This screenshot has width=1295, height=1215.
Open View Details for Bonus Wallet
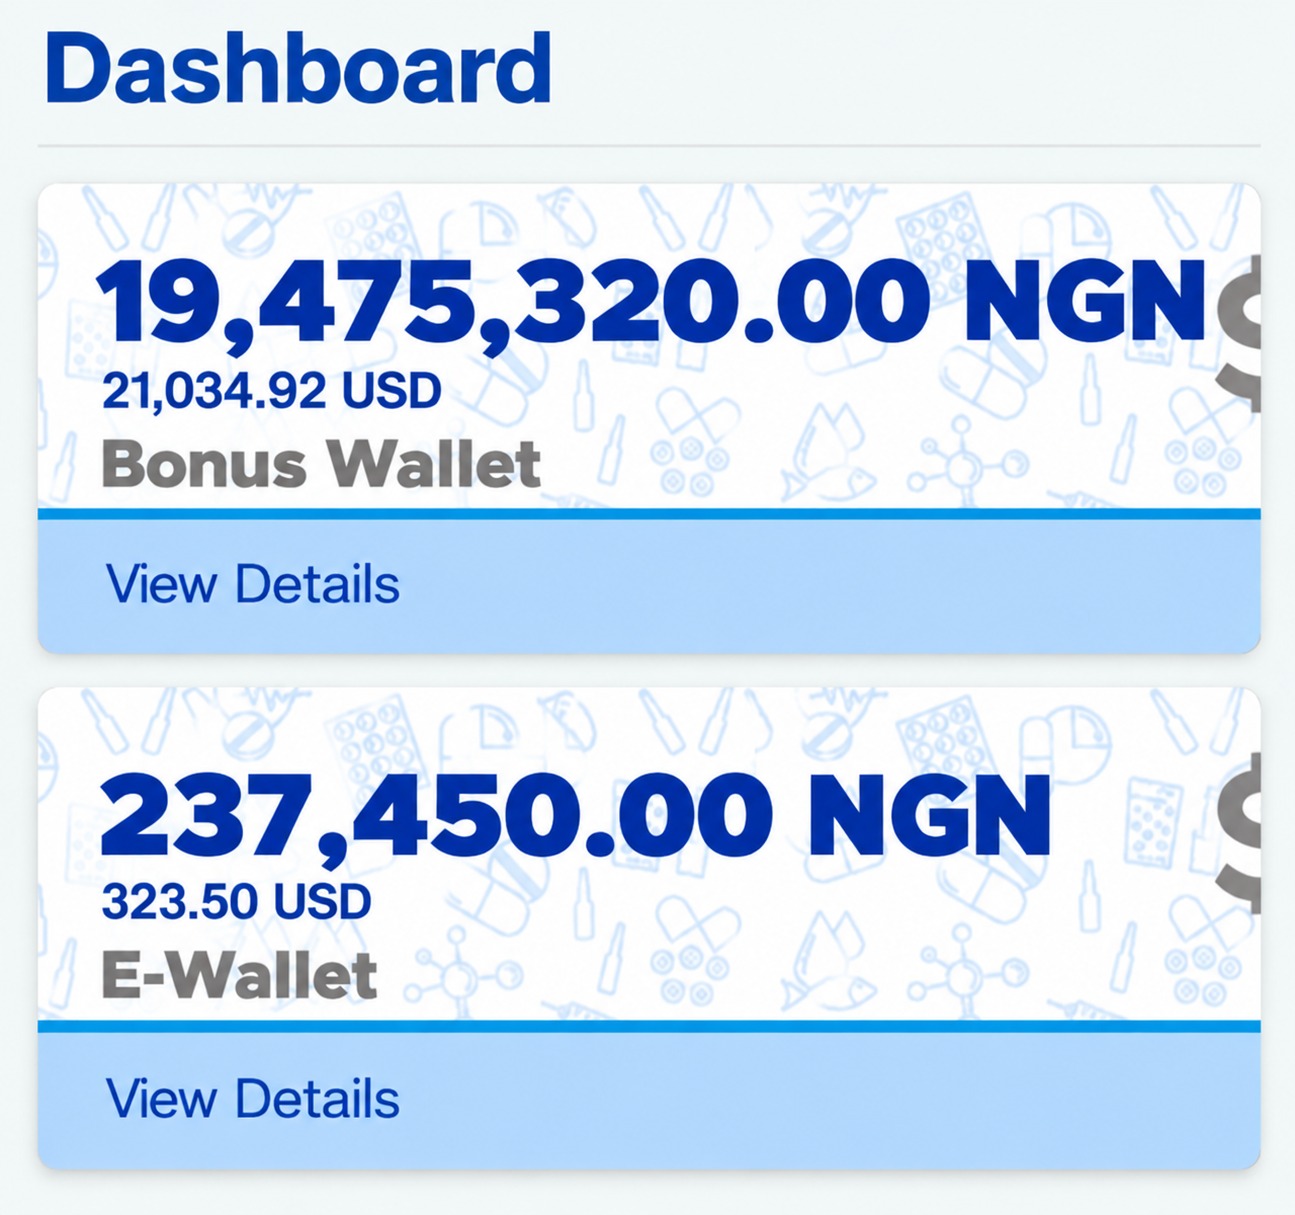253,584
